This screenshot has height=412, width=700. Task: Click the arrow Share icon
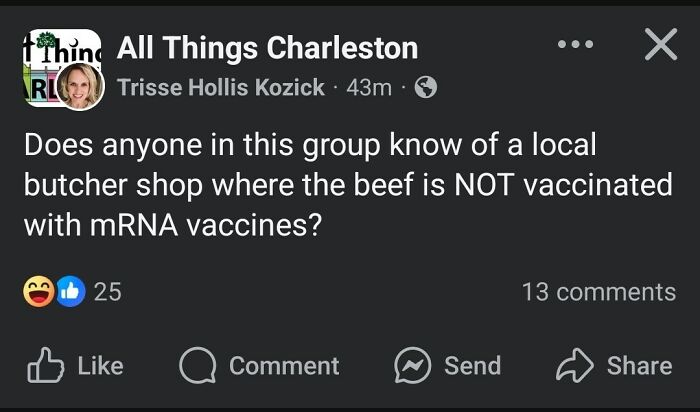point(576,365)
